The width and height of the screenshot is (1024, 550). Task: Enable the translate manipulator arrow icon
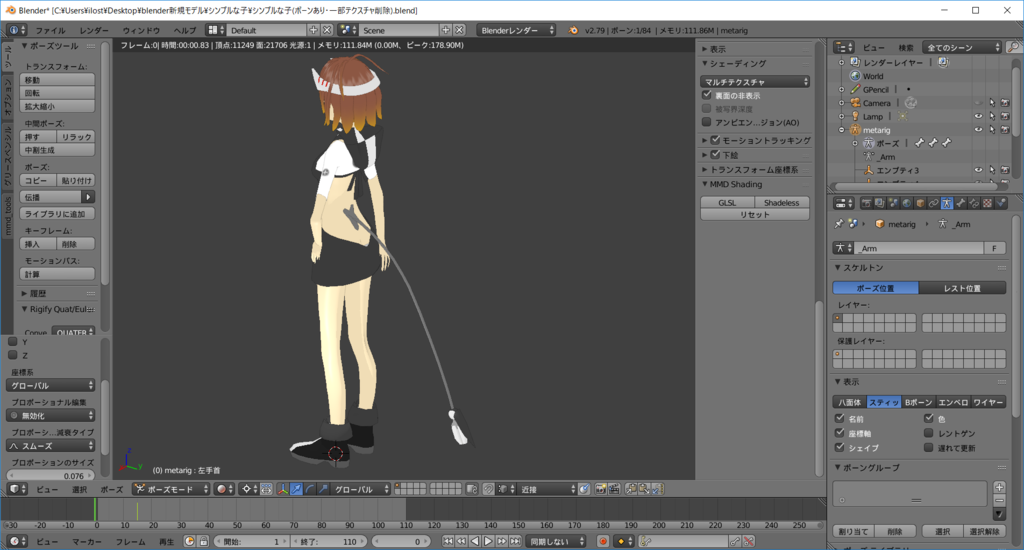coord(296,489)
